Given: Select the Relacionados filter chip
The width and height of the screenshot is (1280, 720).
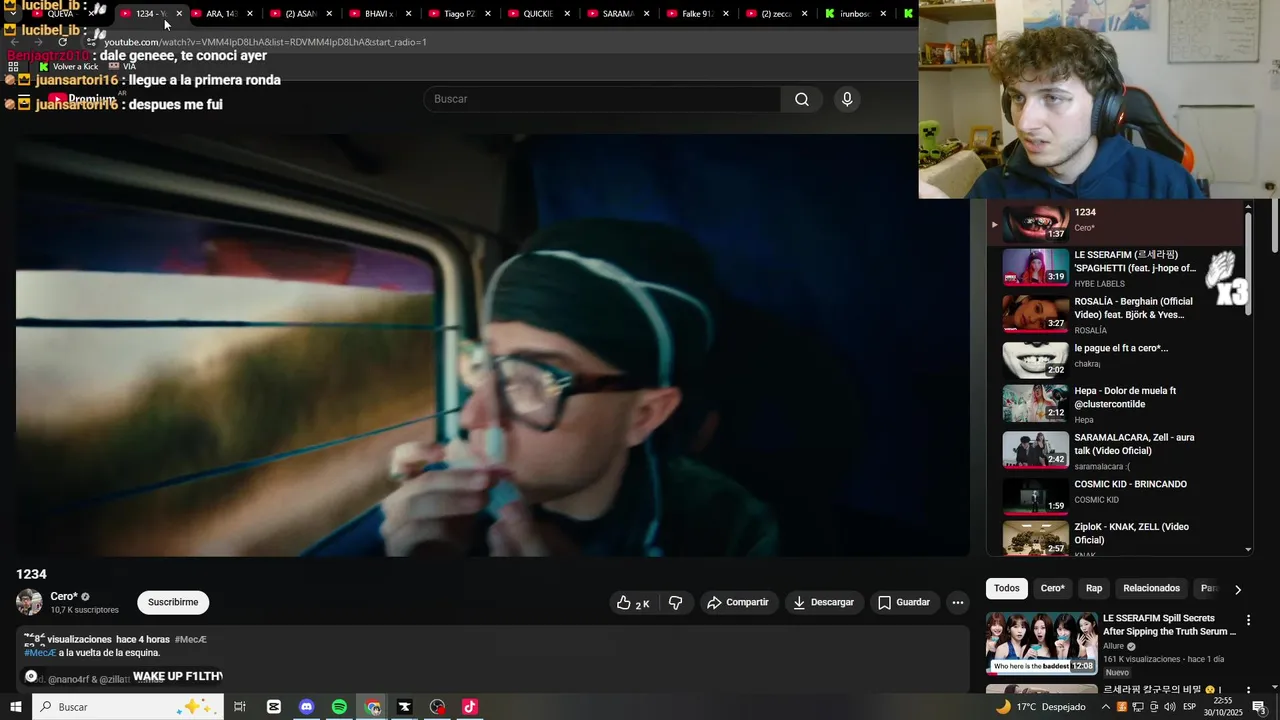Looking at the screenshot, I should tap(1151, 588).
